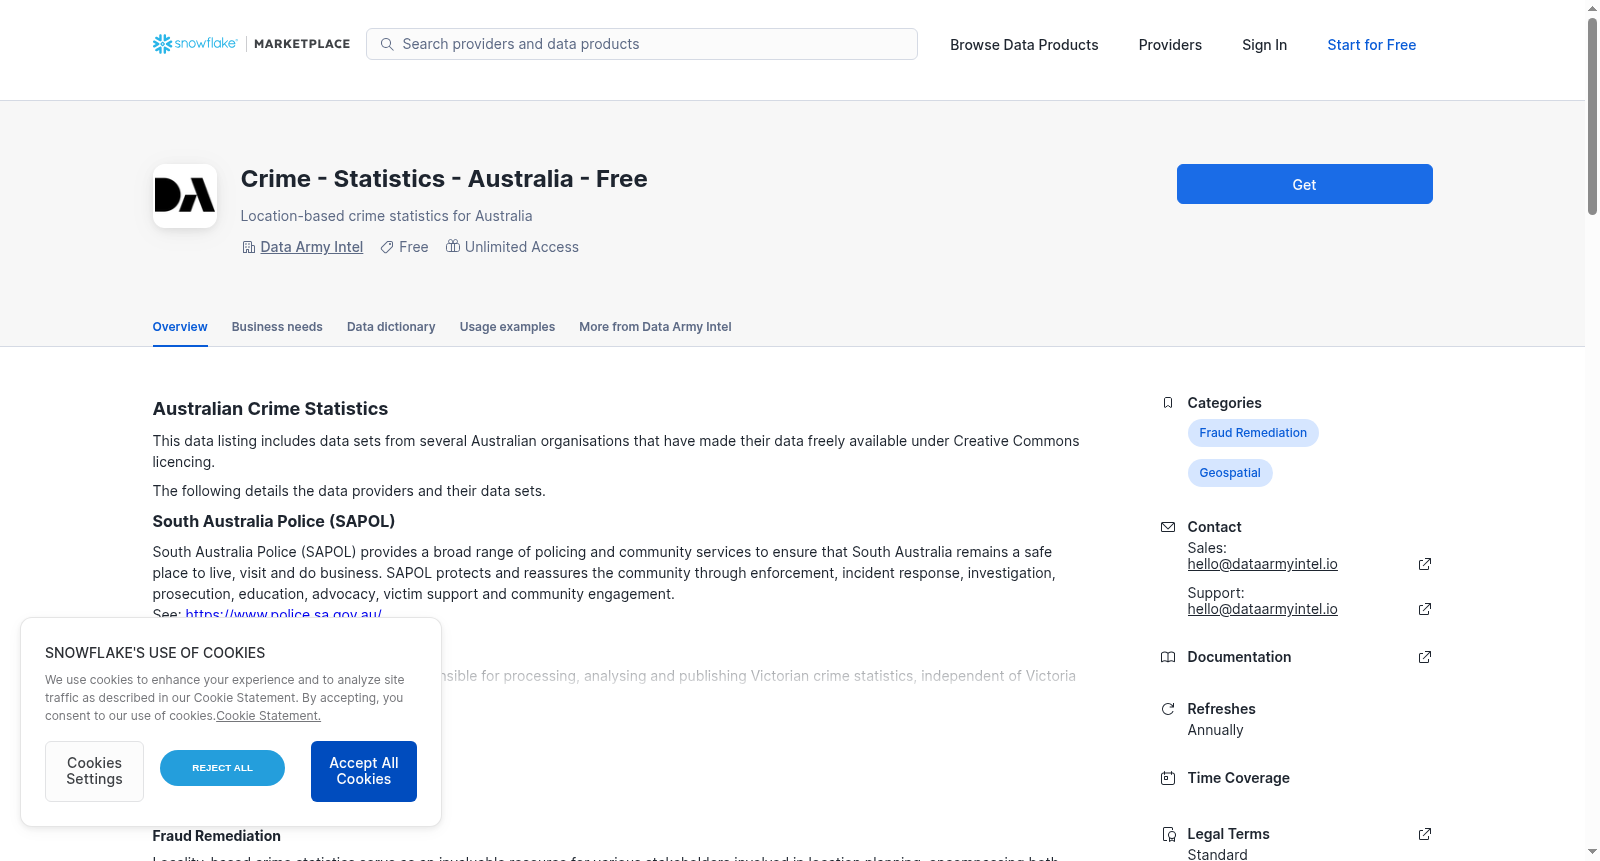Click the search magnifier icon
This screenshot has height=861, width=1600.
pos(387,44)
